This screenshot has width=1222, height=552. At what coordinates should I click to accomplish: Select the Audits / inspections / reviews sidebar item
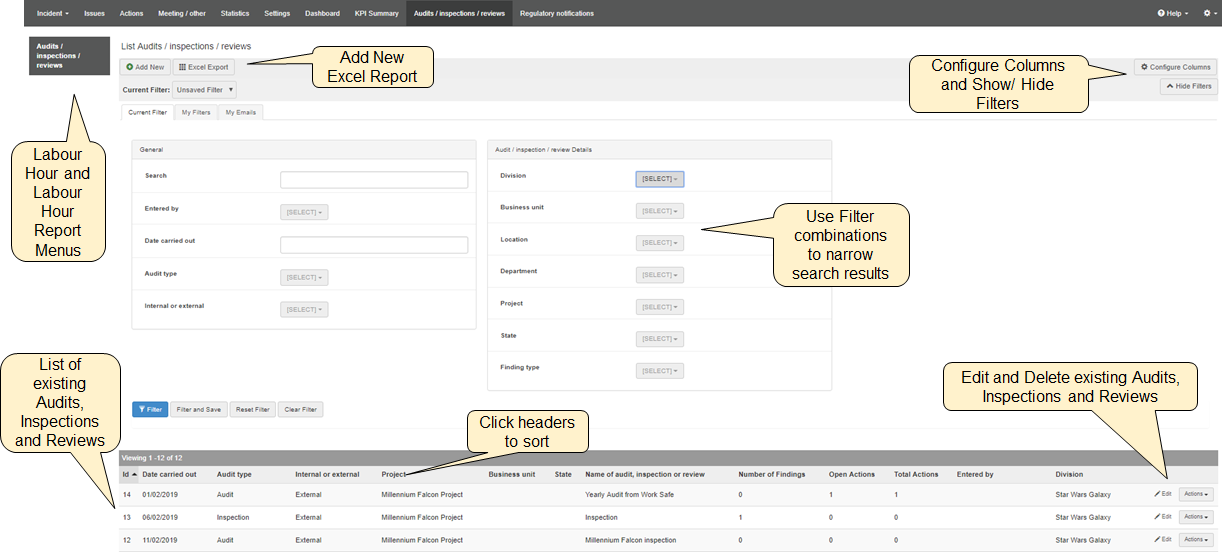coord(69,56)
